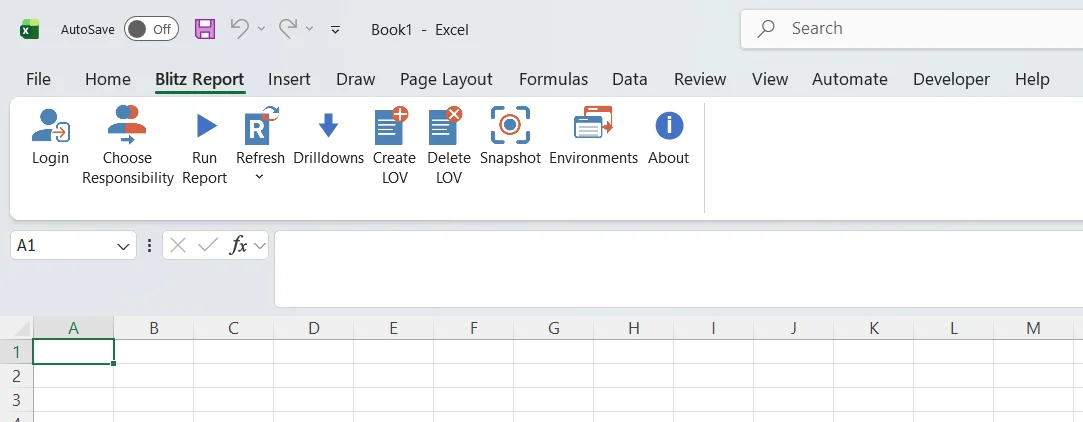The height and width of the screenshot is (422, 1083).
Task: Click the Save icon in title bar
Action: [205, 28]
